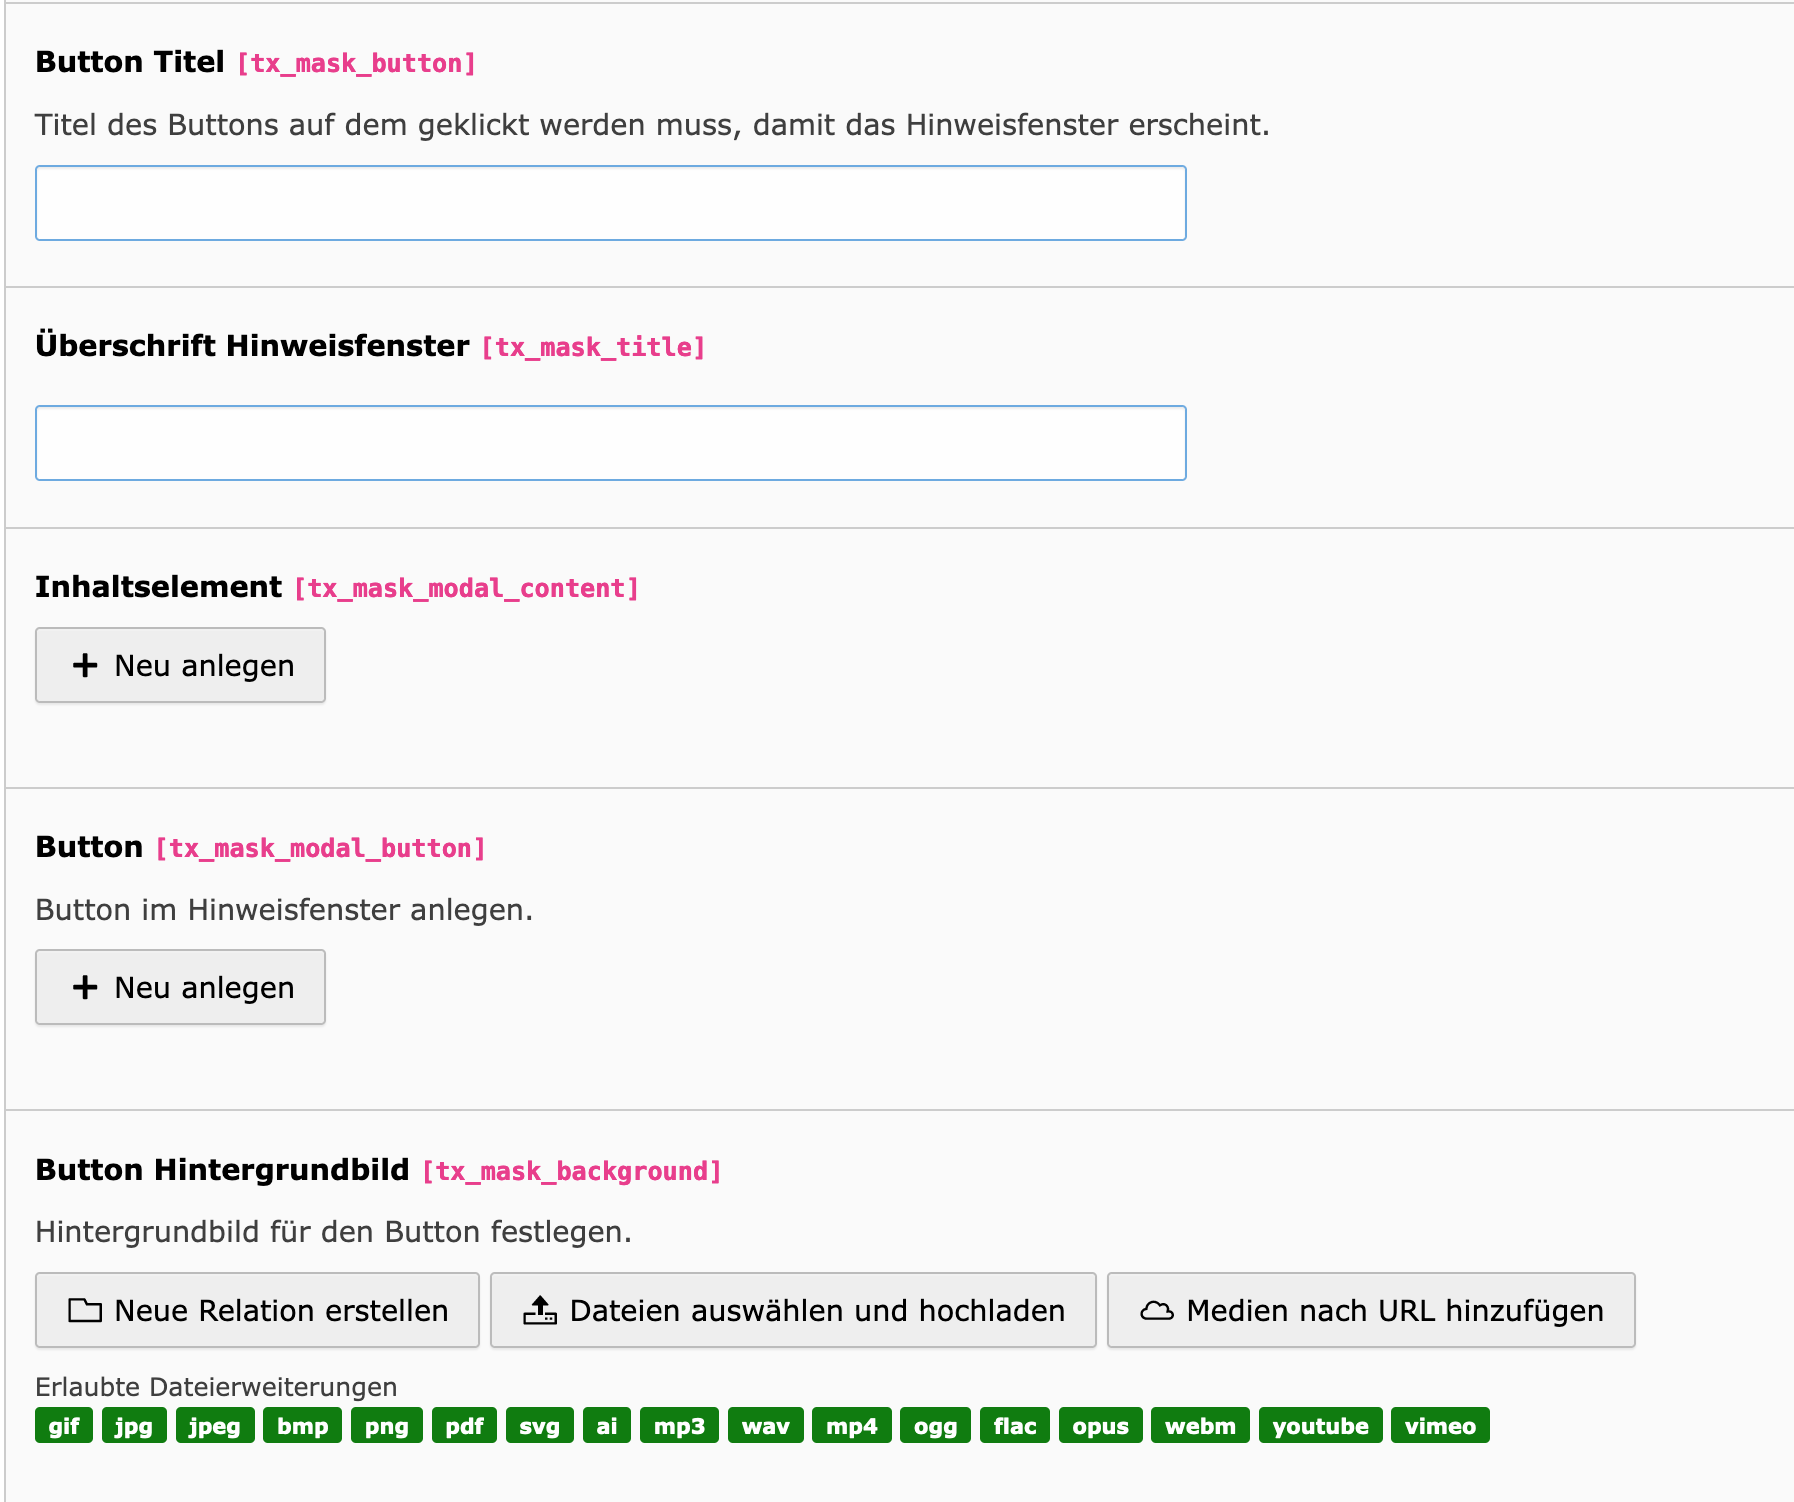
Task: Select Medien nach URL hinzufügen
Action: (x=1371, y=1310)
